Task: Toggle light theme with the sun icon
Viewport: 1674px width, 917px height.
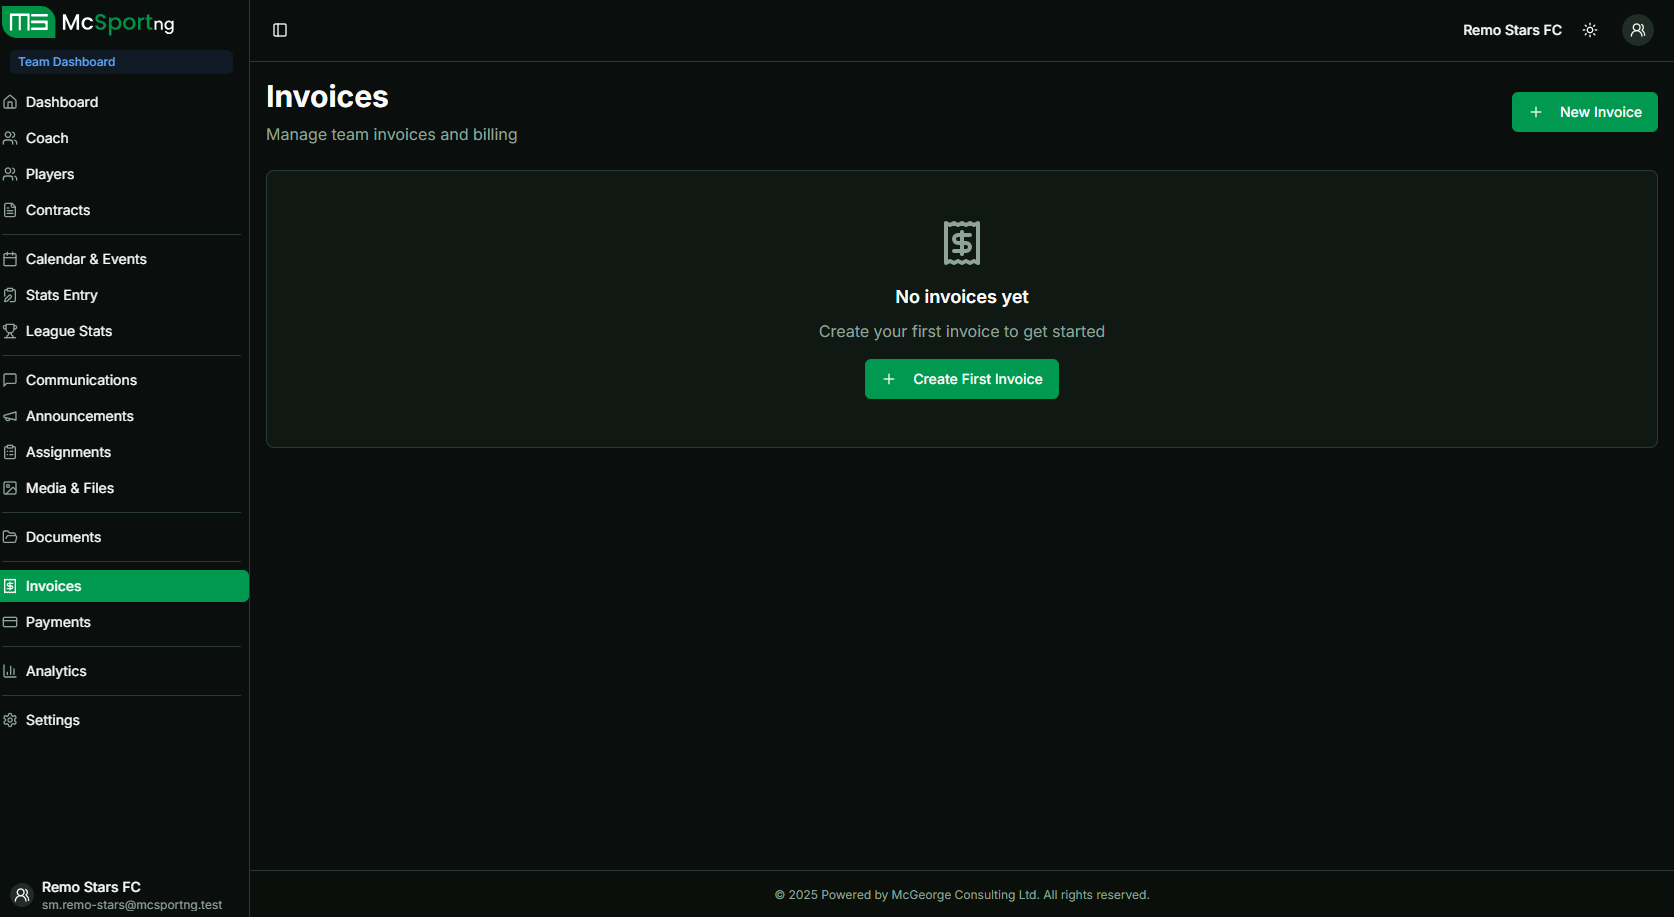Action: (x=1590, y=30)
